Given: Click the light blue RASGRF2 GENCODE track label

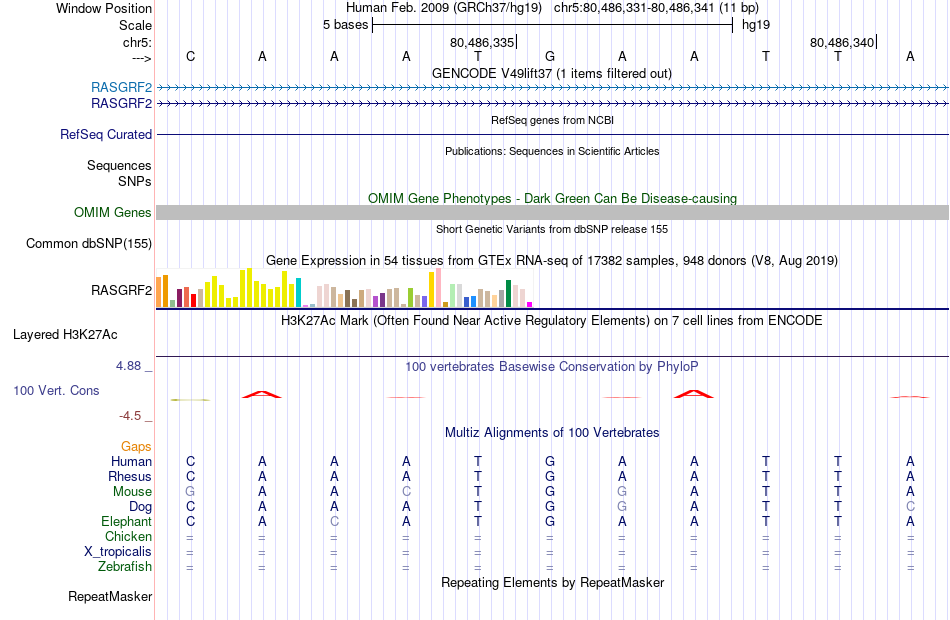Looking at the screenshot, I should (x=121, y=87).
